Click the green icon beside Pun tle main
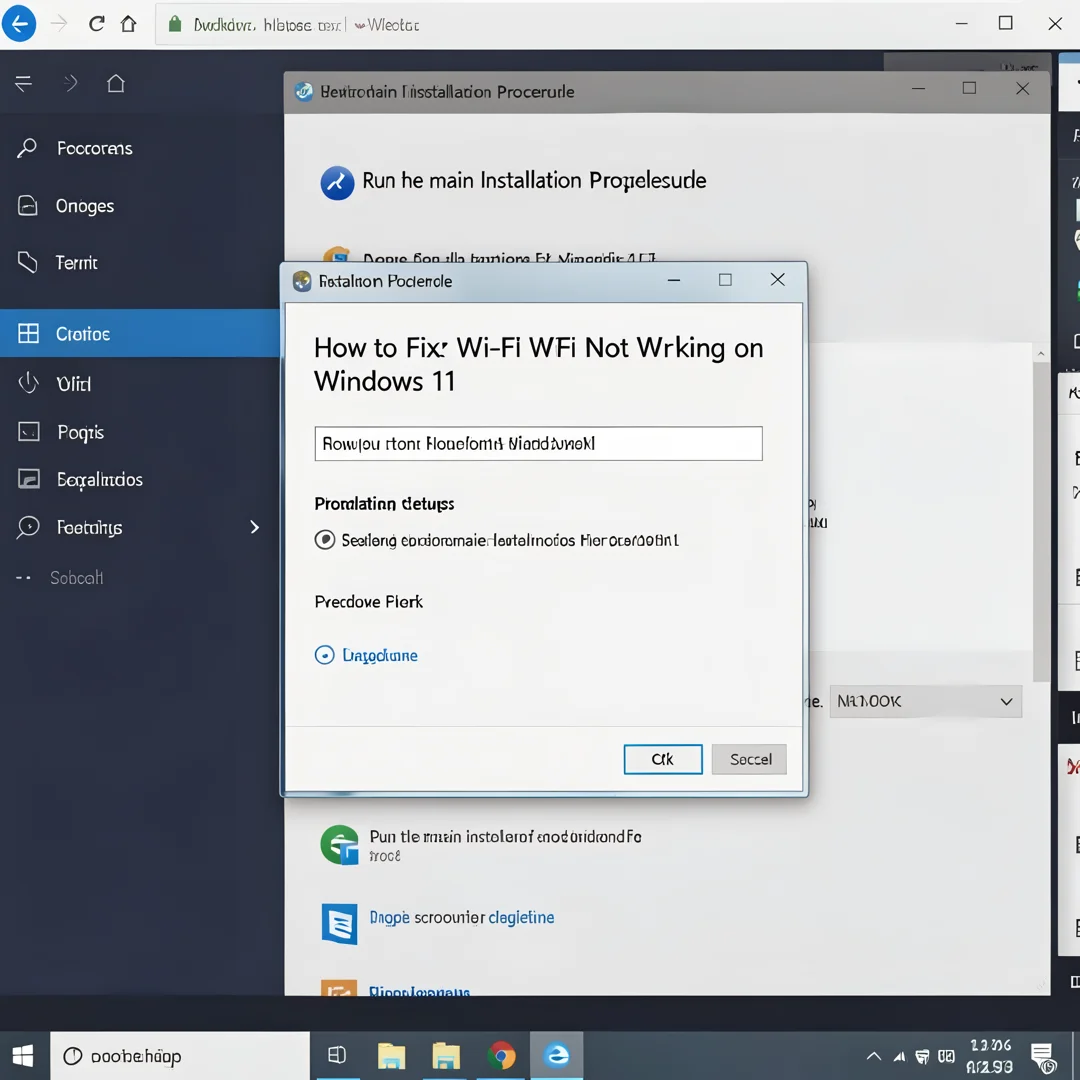 coord(340,844)
